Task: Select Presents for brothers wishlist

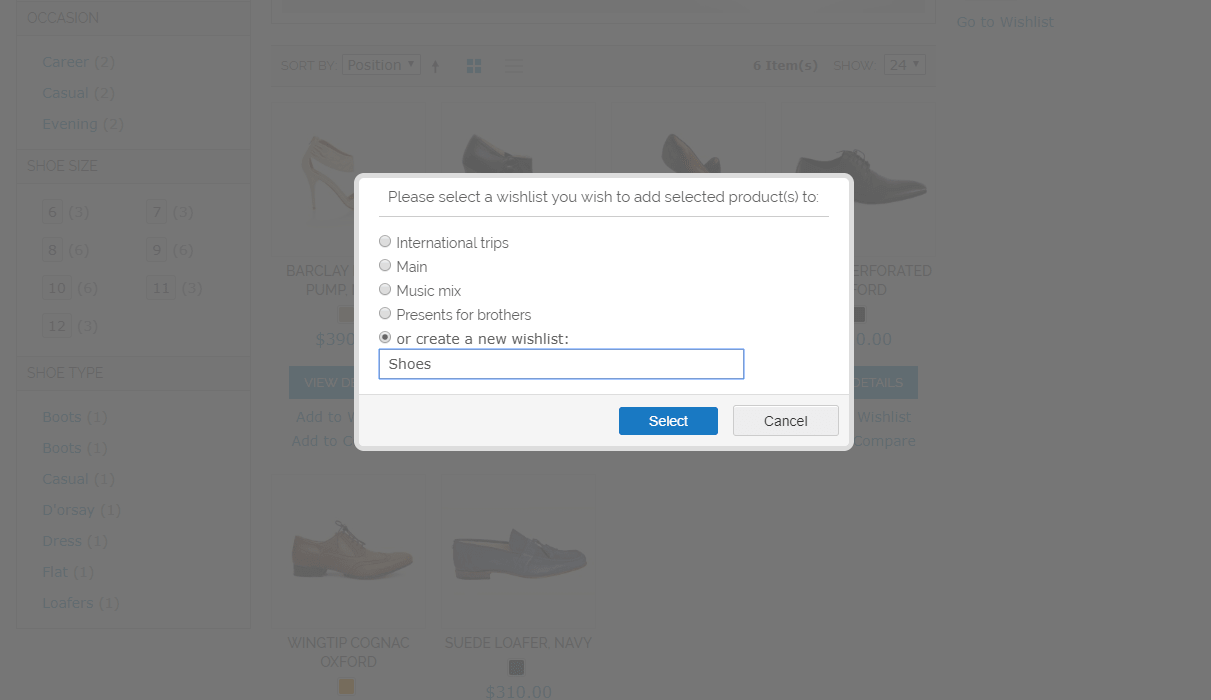Action: (x=385, y=314)
